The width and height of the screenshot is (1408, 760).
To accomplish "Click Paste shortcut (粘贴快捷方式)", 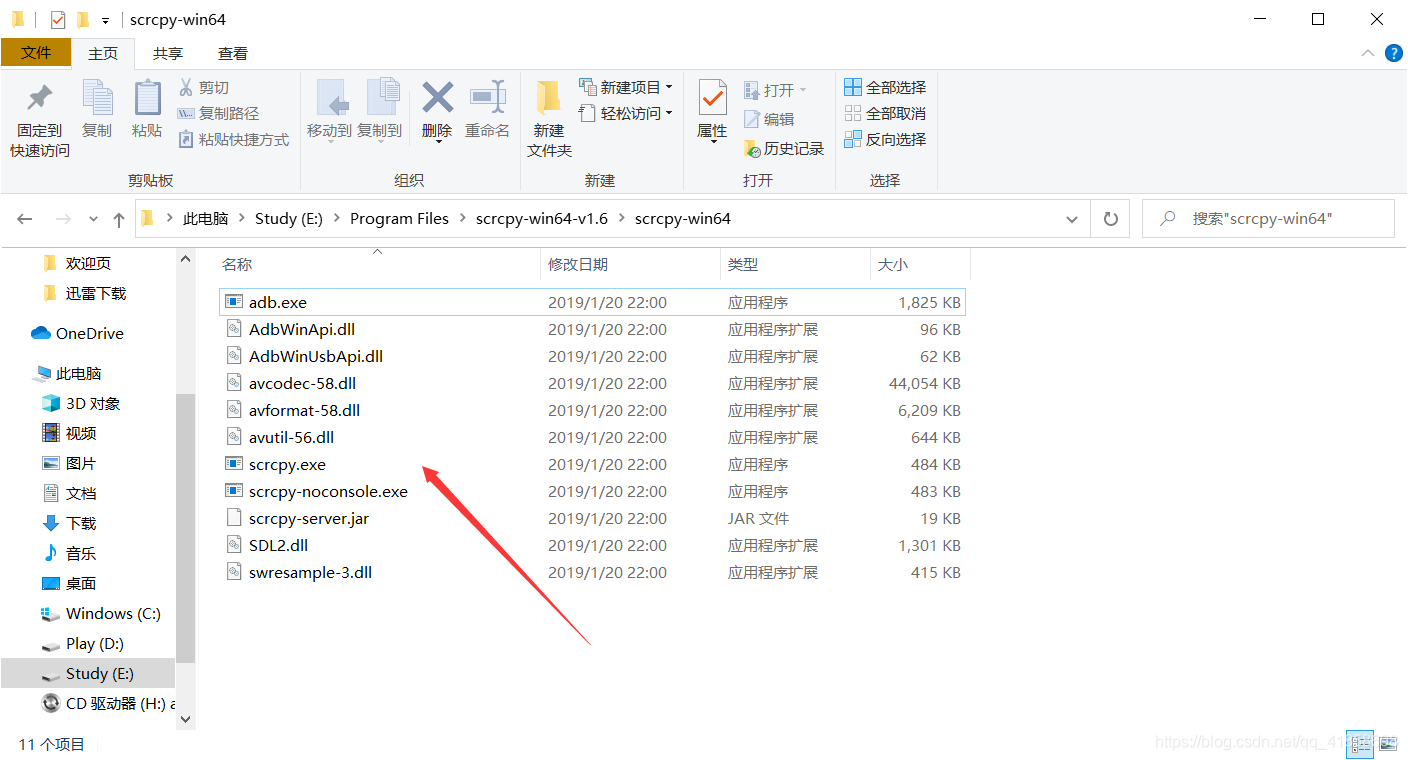I will 234,140.
